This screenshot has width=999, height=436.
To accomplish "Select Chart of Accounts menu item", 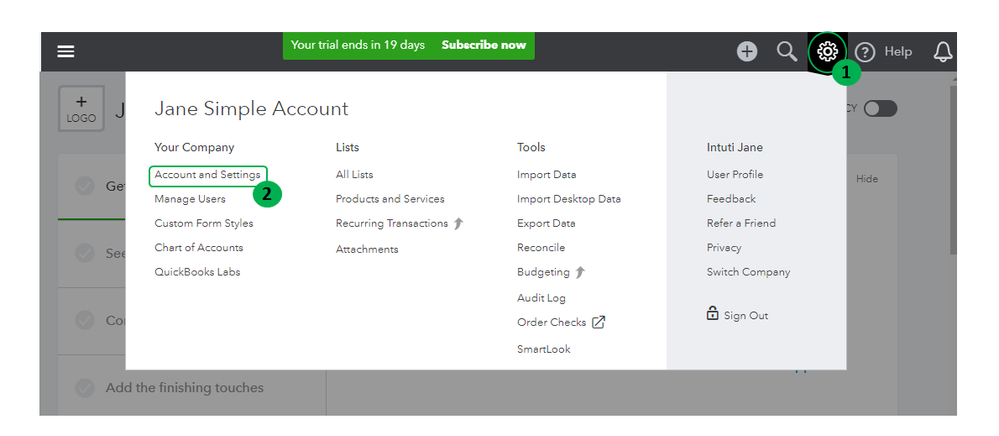I will [x=198, y=248].
